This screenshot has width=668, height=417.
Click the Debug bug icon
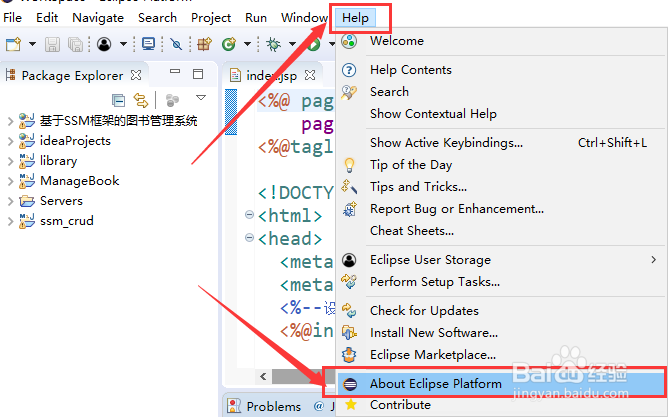pyautogui.click(x=273, y=44)
